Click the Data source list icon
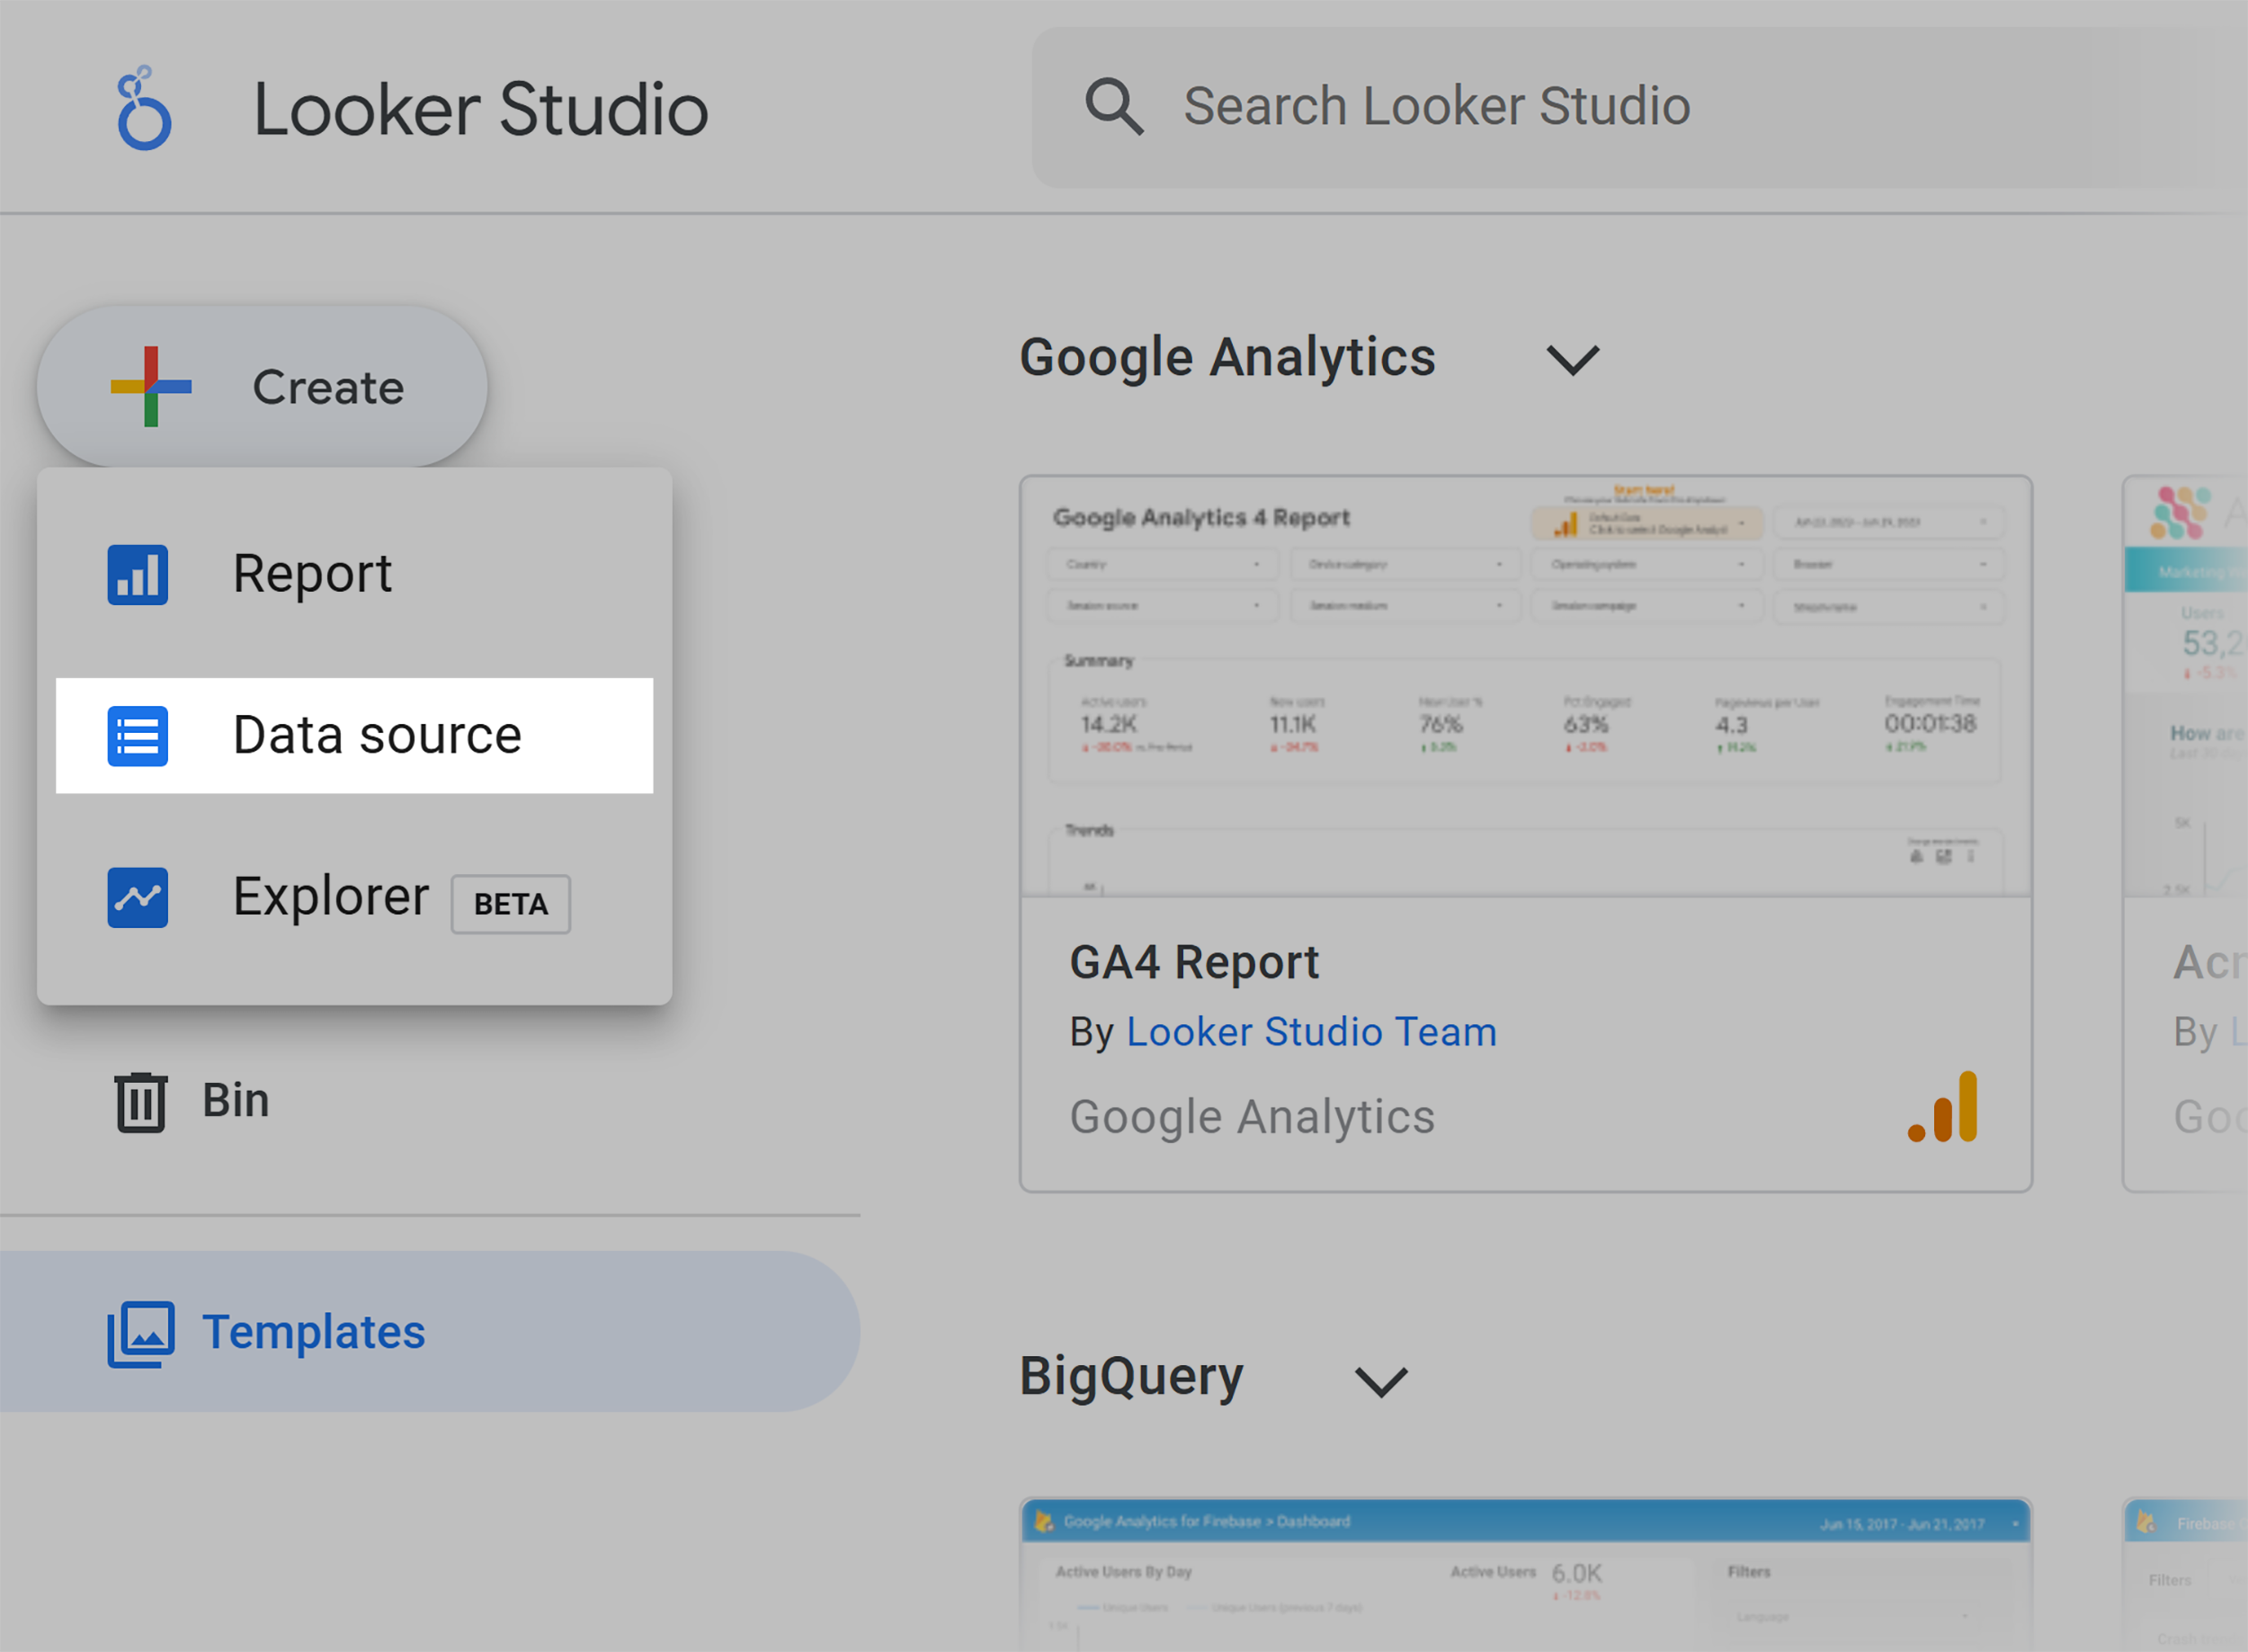Viewport: 2248px width, 1652px height. tap(138, 736)
